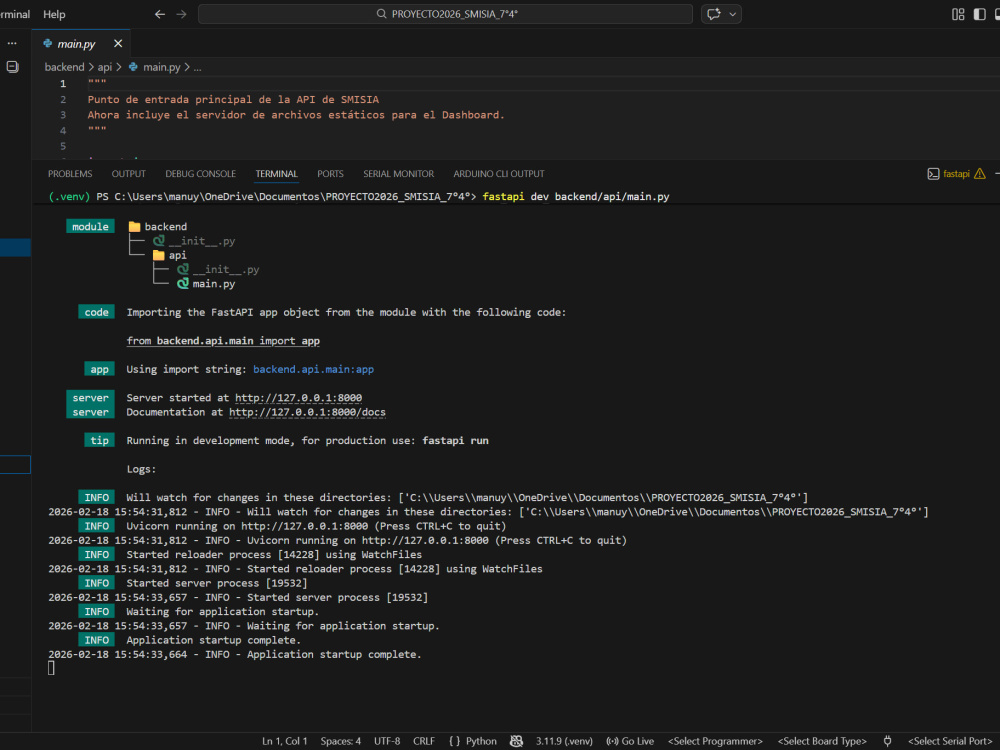Click line 2 comment Punto de entrada

[233, 99]
